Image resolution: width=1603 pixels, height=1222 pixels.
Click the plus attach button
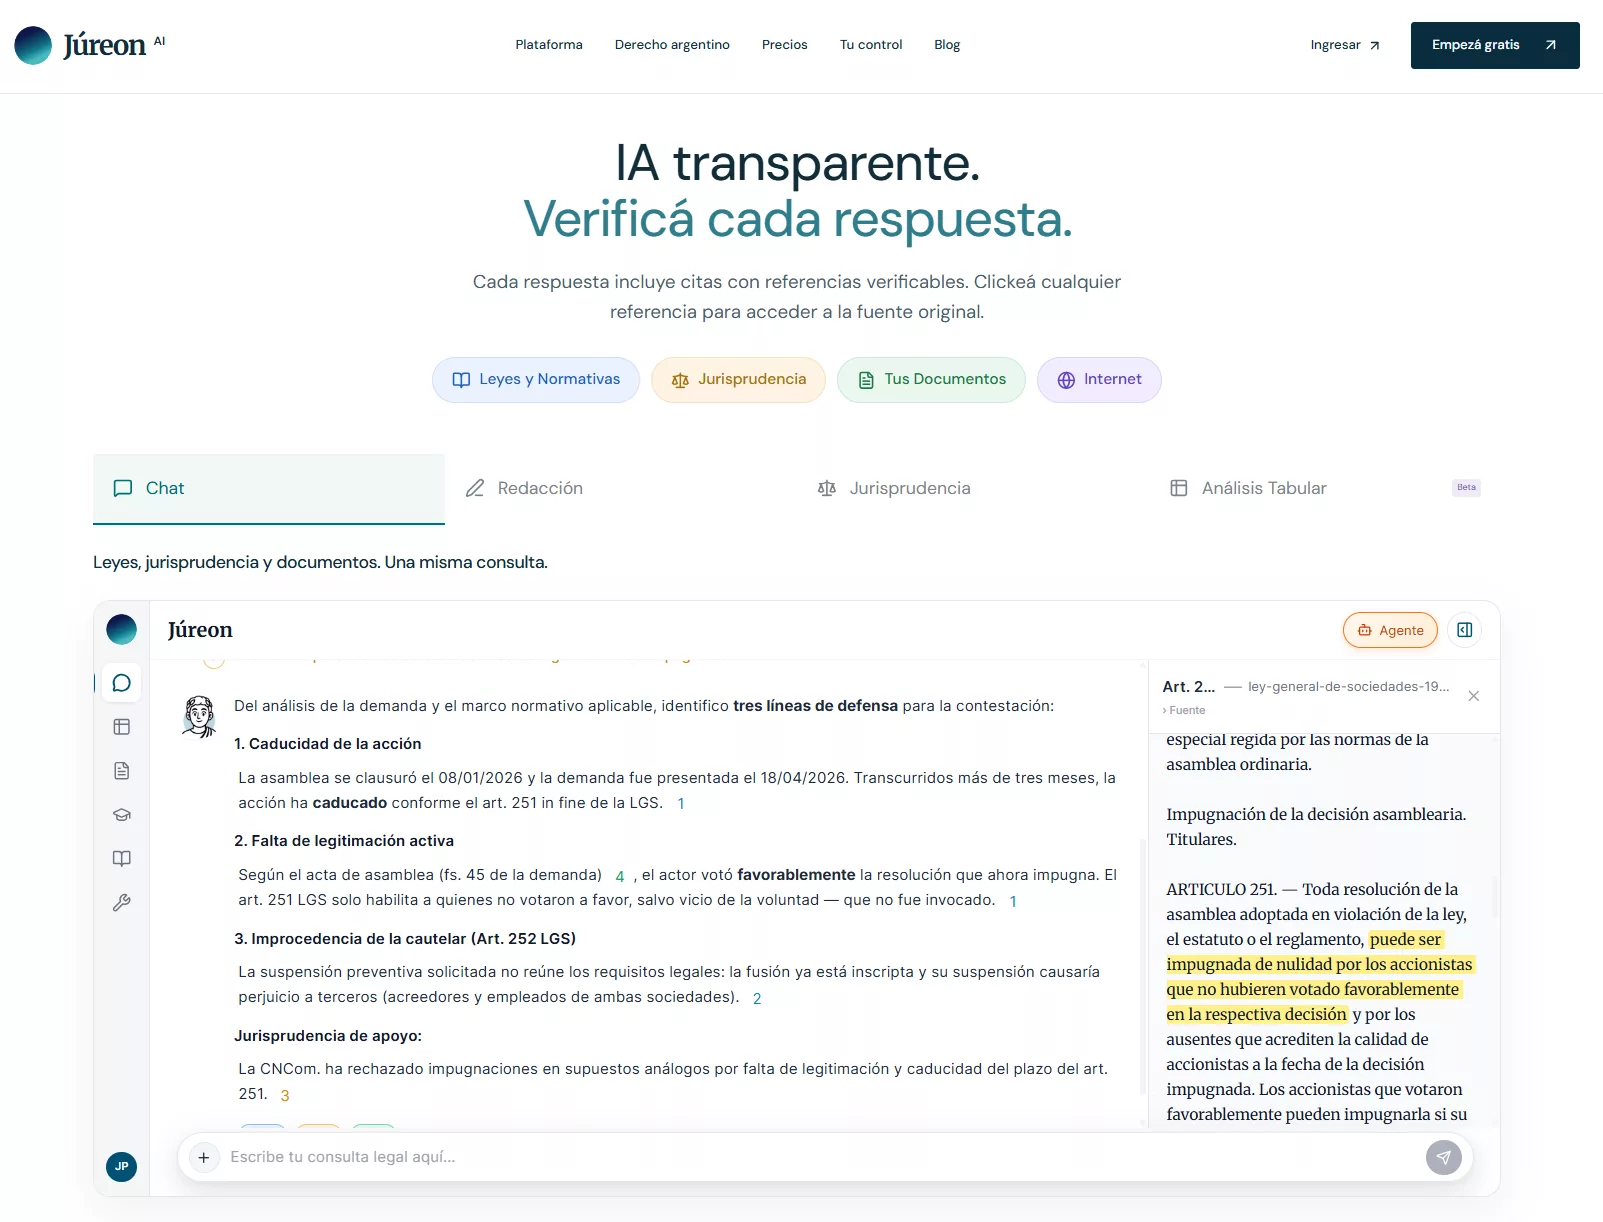(203, 1157)
